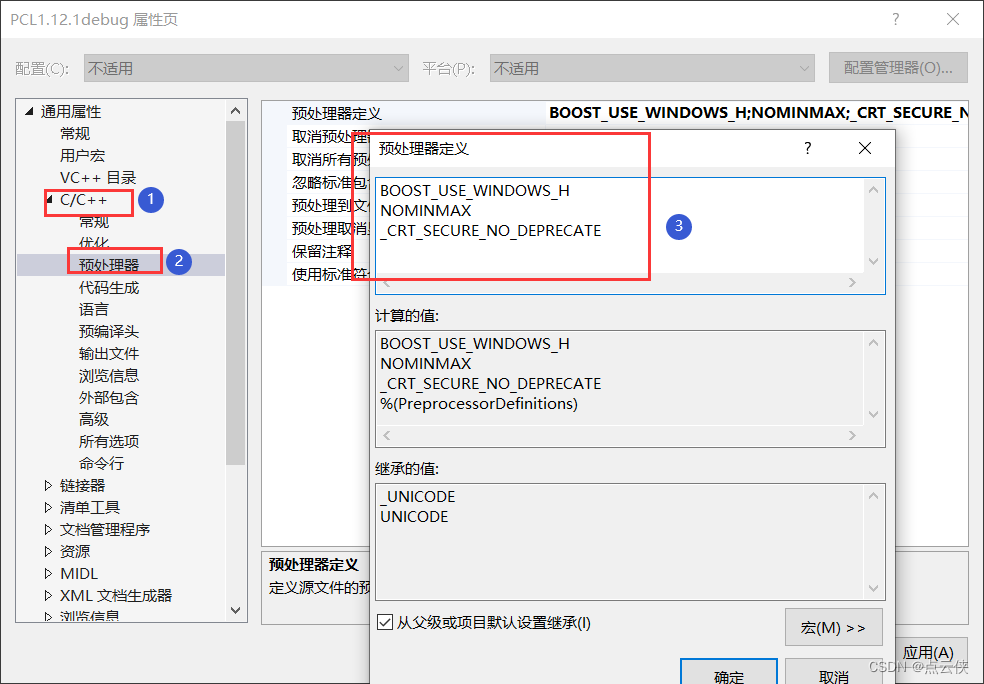Click NOMINMAX line in the edit box
Viewport: 984px width, 684px height.
tap(425, 211)
